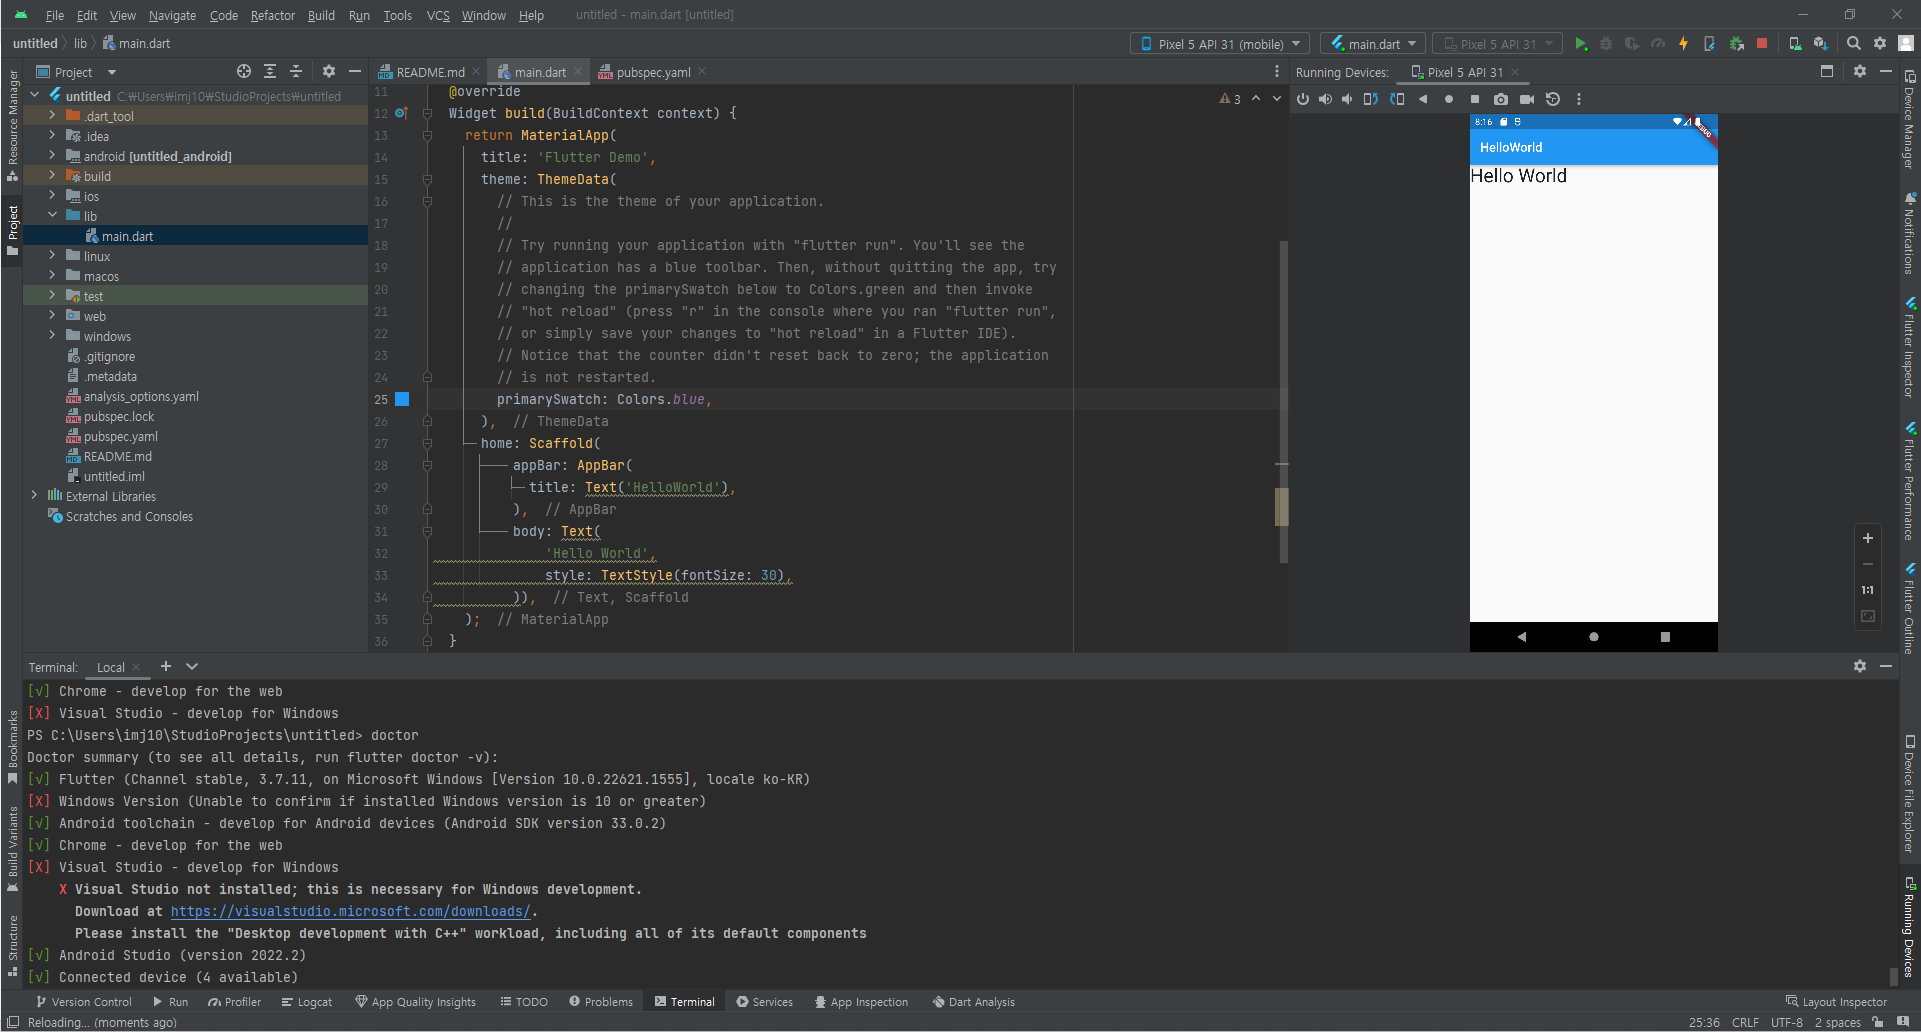
Task: Power off the emulator device
Action: (x=1303, y=99)
